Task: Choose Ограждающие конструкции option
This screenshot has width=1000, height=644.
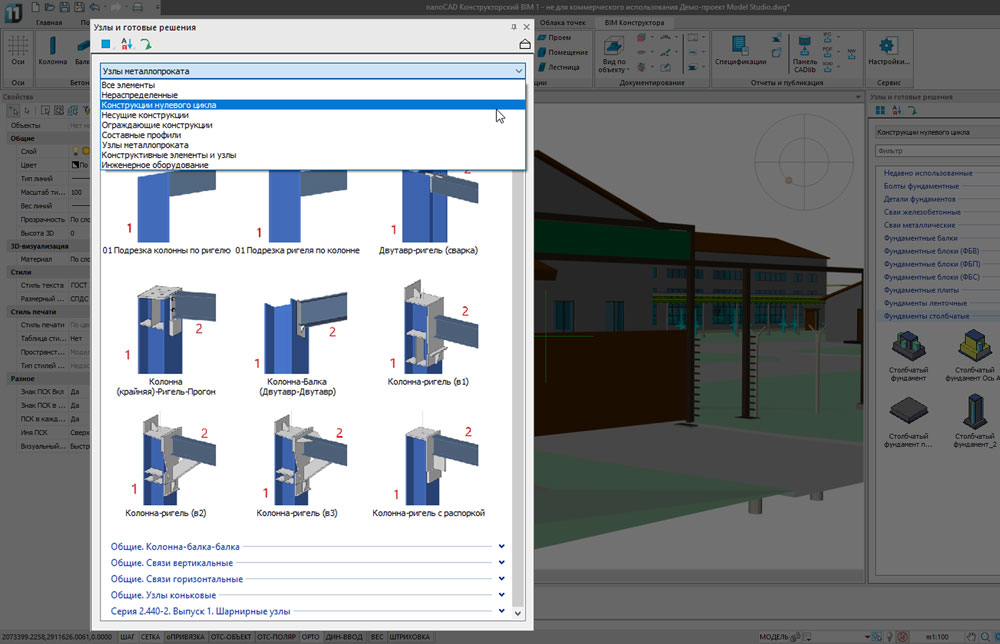Action: 312,125
